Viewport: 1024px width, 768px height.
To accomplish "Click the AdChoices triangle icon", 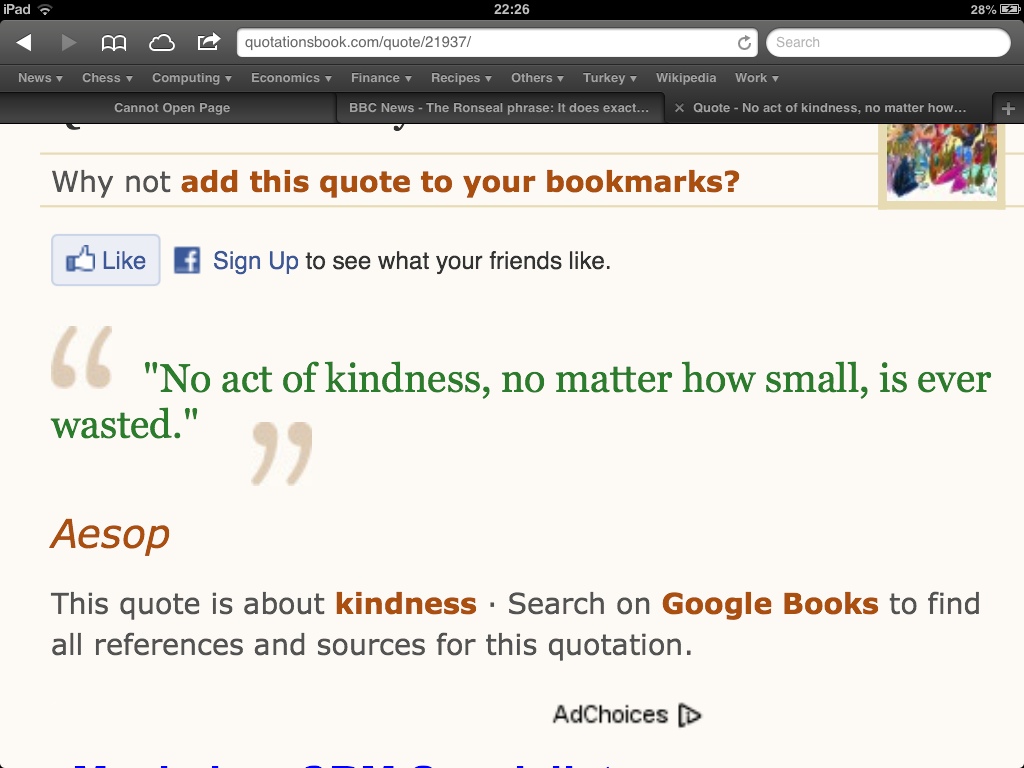I will point(690,714).
